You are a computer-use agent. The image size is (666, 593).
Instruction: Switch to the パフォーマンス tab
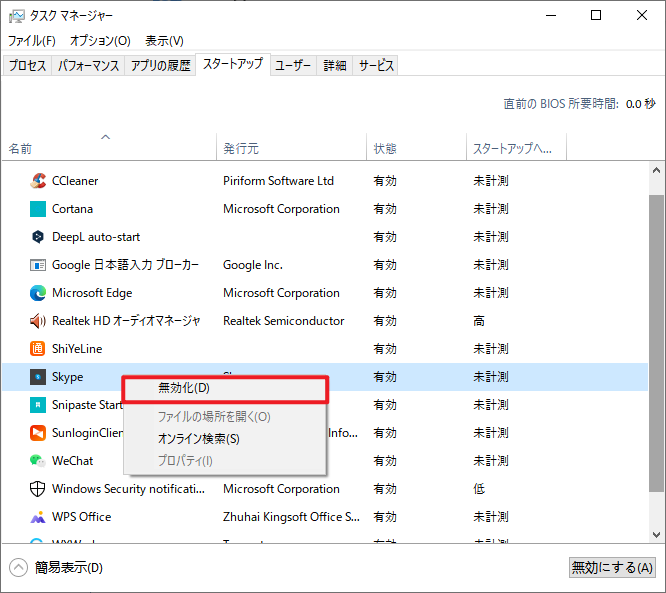click(88, 65)
